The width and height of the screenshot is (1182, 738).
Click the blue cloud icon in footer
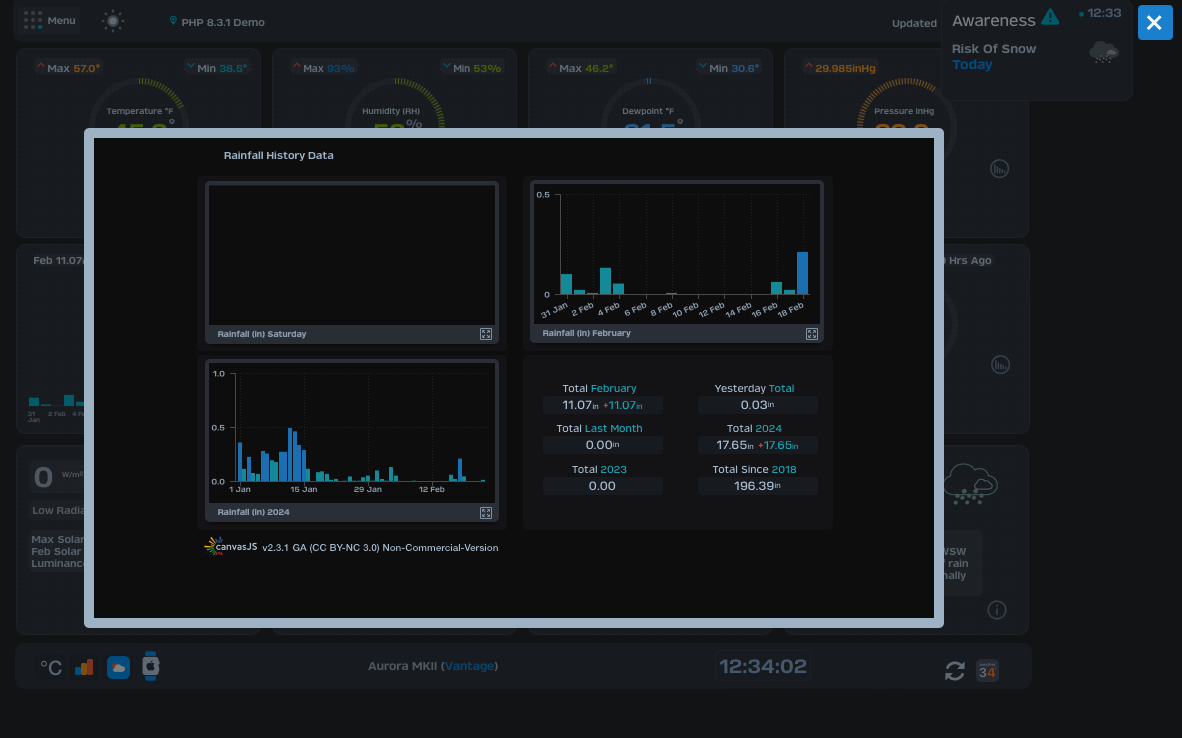click(x=118, y=667)
